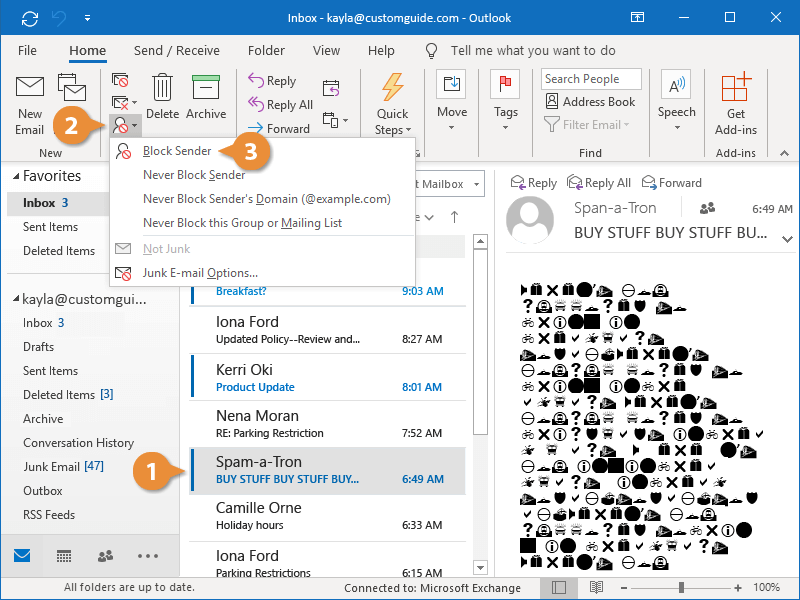800x600 pixels.
Task: Click the zoom slider handle
Action: pos(681,588)
